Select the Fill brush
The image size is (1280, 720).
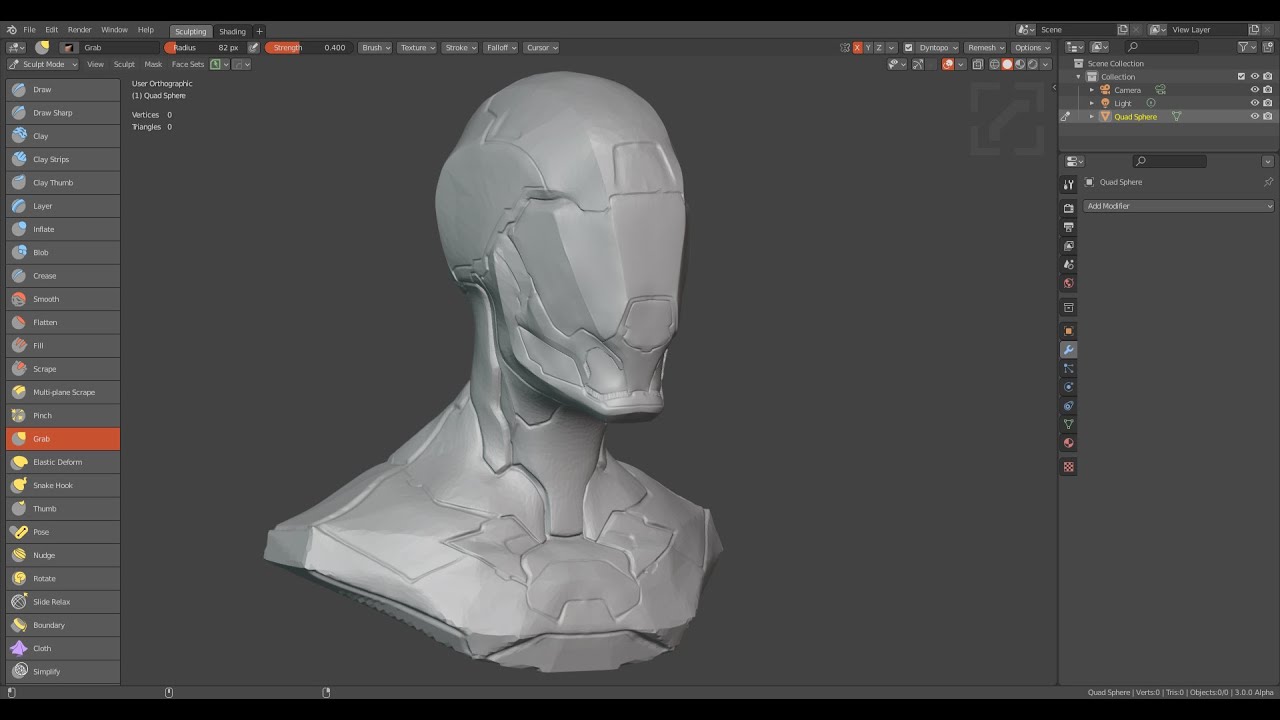[63, 345]
